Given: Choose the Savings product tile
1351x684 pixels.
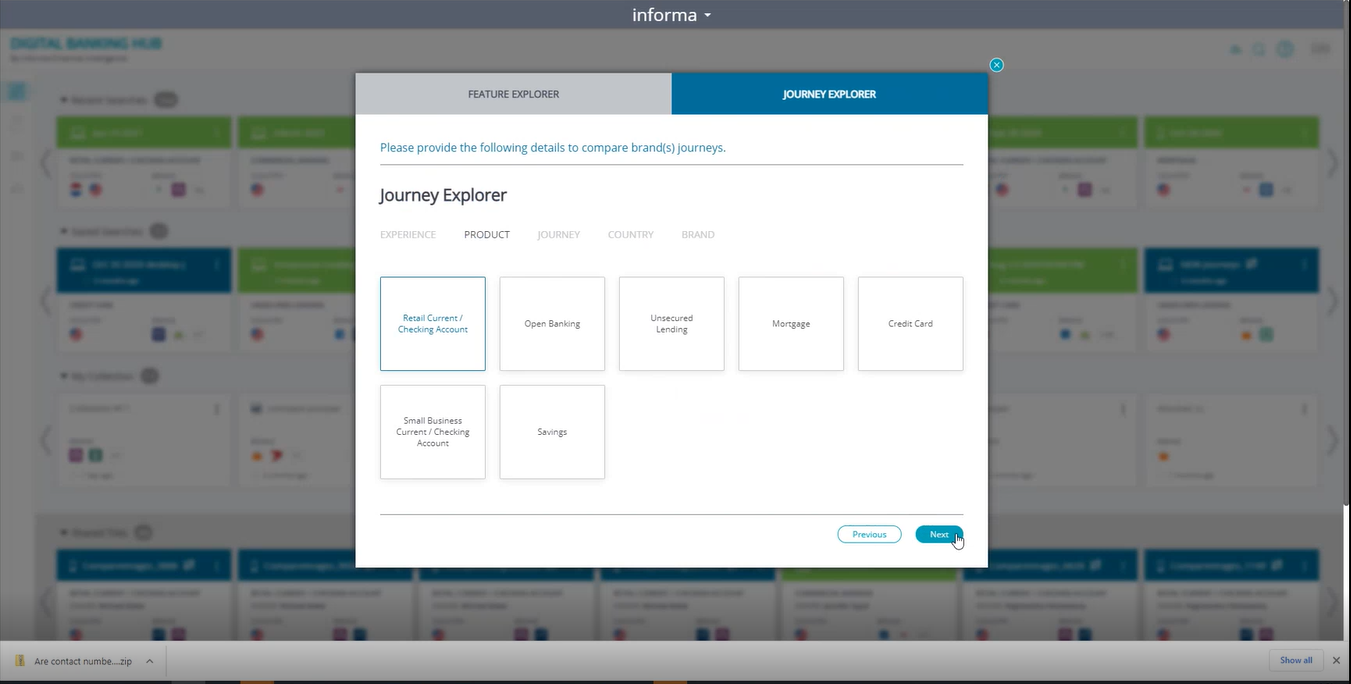Looking at the screenshot, I should (x=552, y=432).
